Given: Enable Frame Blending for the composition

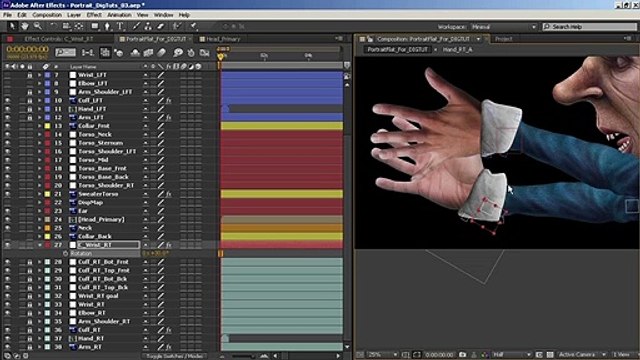Looking at the screenshot, I should [148, 53].
